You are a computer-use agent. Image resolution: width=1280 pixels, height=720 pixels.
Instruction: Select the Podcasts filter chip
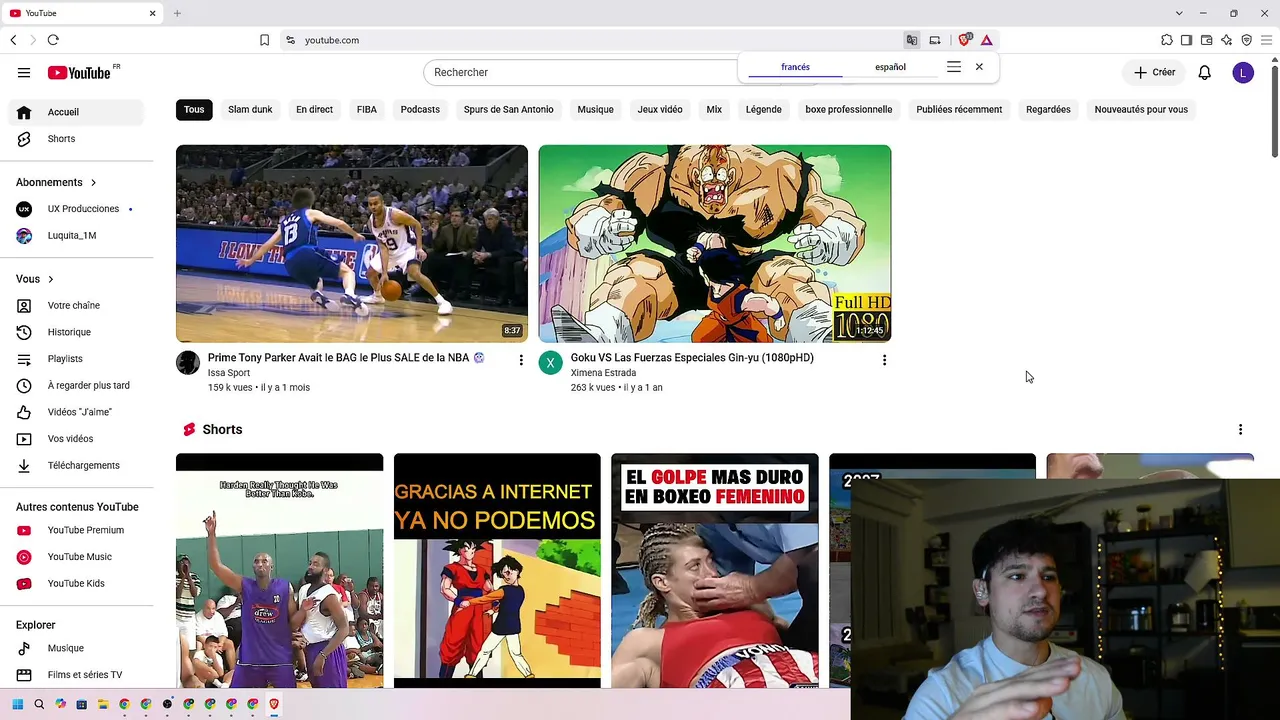point(420,109)
